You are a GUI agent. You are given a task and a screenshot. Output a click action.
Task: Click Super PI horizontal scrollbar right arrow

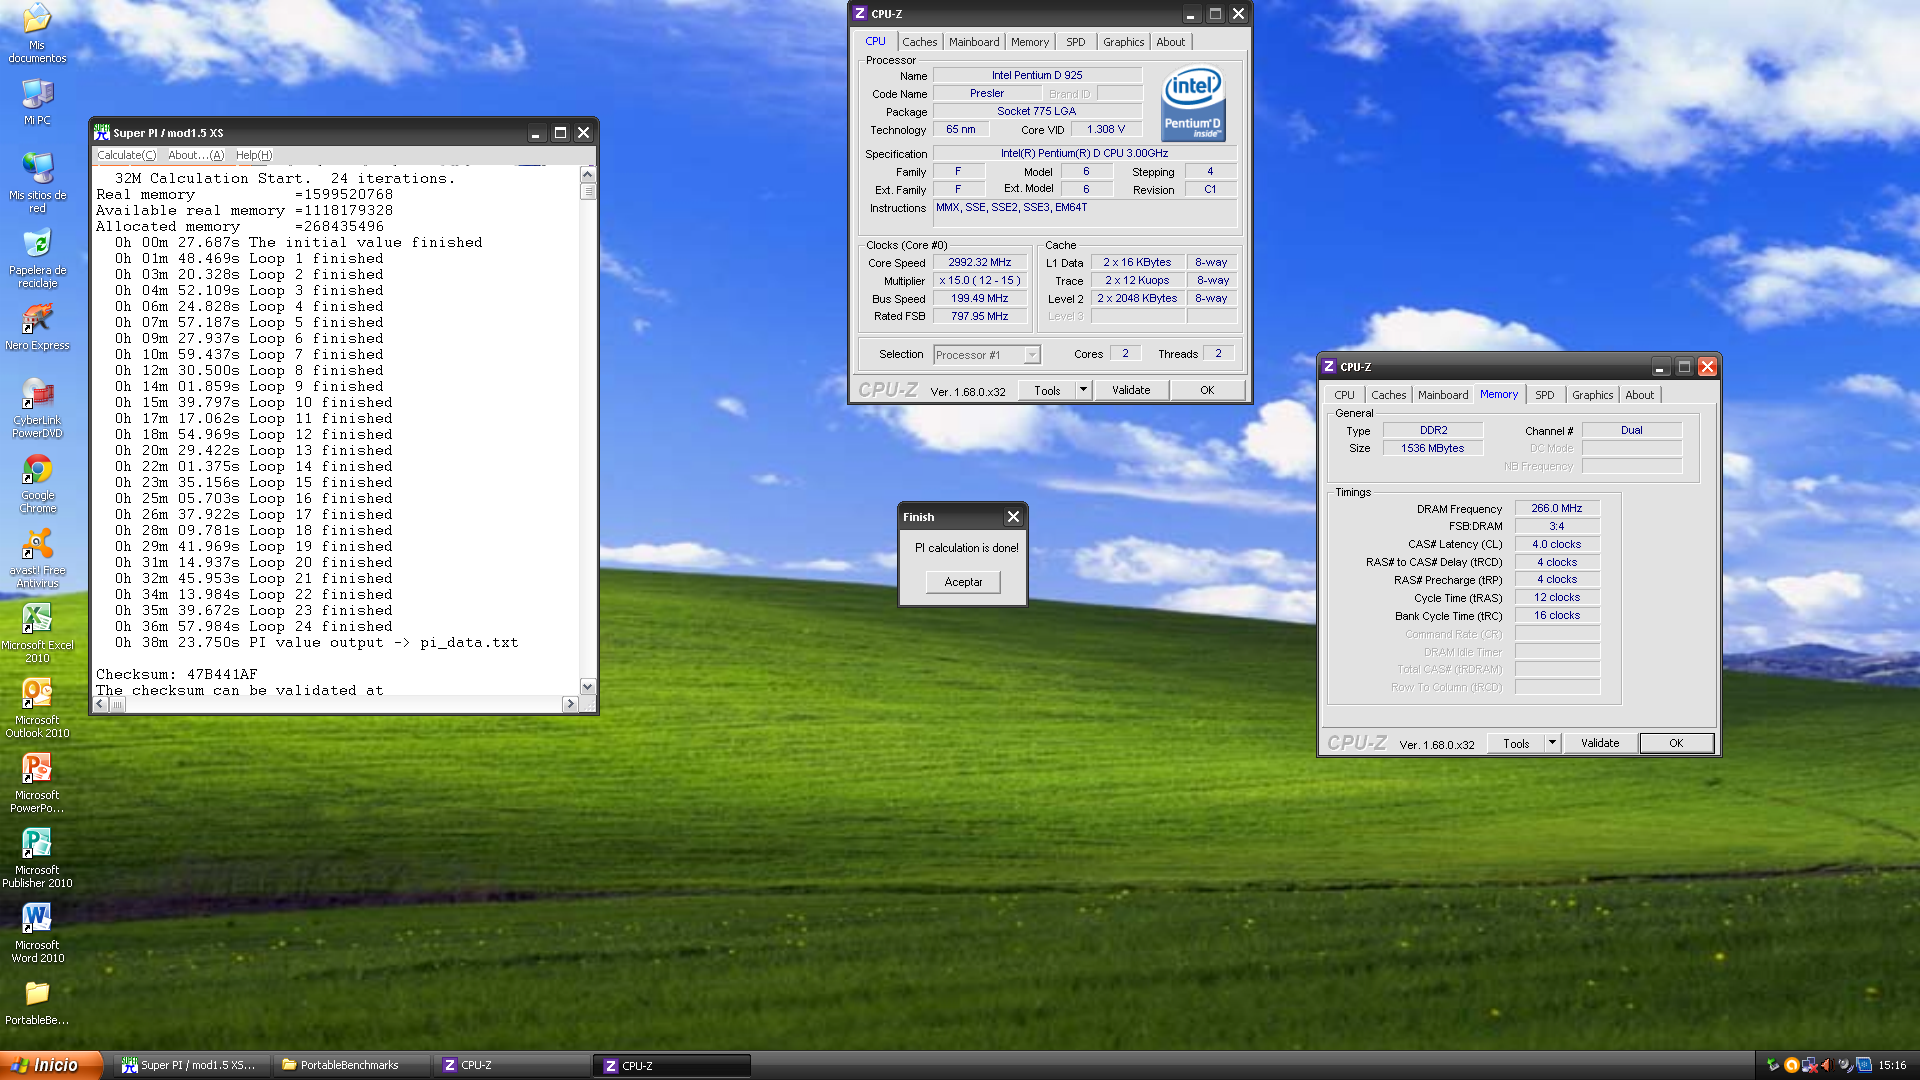tap(571, 704)
